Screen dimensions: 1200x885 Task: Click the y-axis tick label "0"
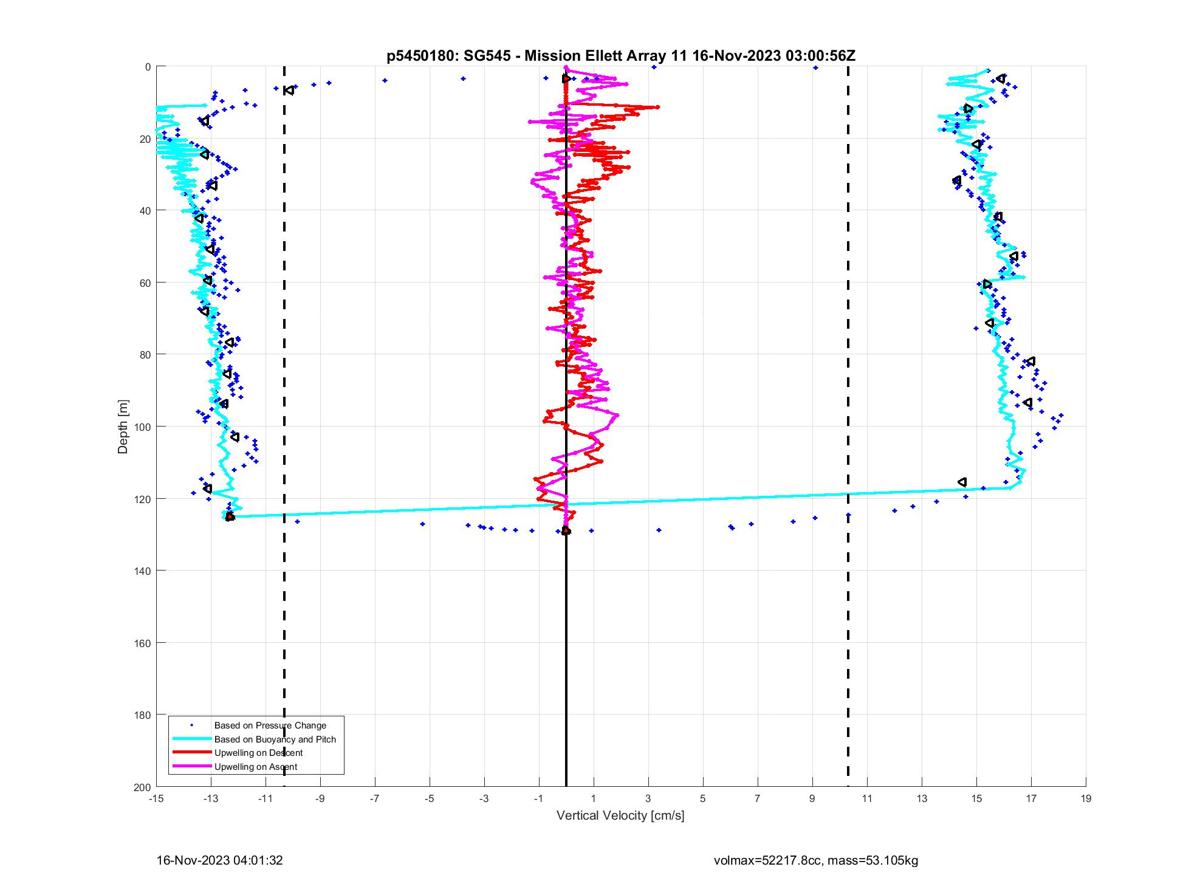coord(147,67)
